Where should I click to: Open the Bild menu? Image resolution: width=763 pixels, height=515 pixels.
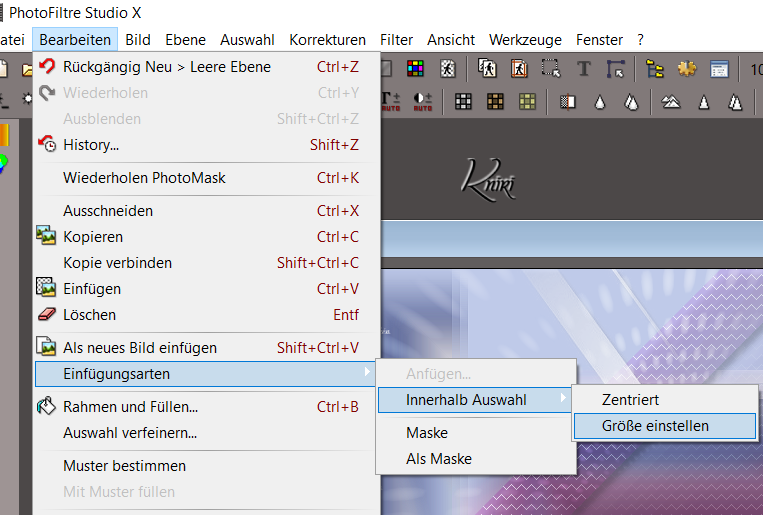pos(138,39)
